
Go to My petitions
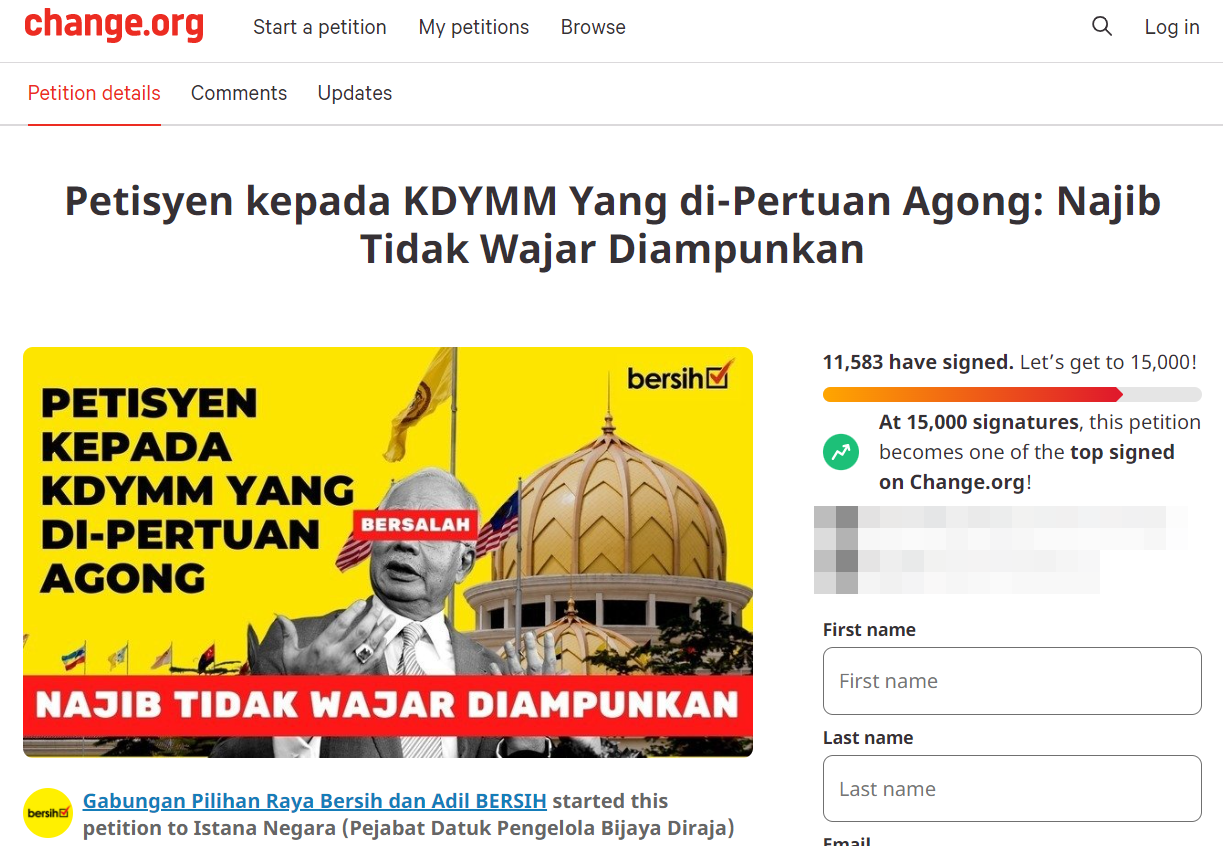[x=474, y=27]
